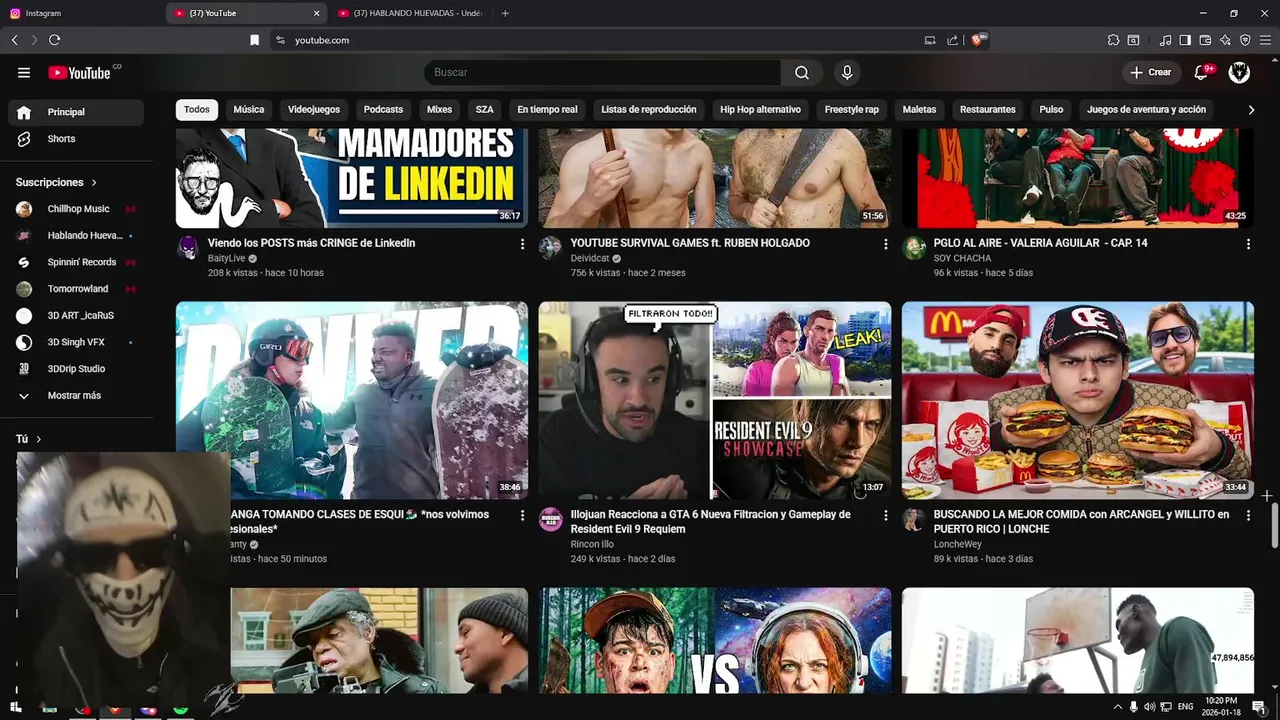Screen dimensions: 1280x720
Task: Open the browser main menu
Action: click(x=1265, y=40)
